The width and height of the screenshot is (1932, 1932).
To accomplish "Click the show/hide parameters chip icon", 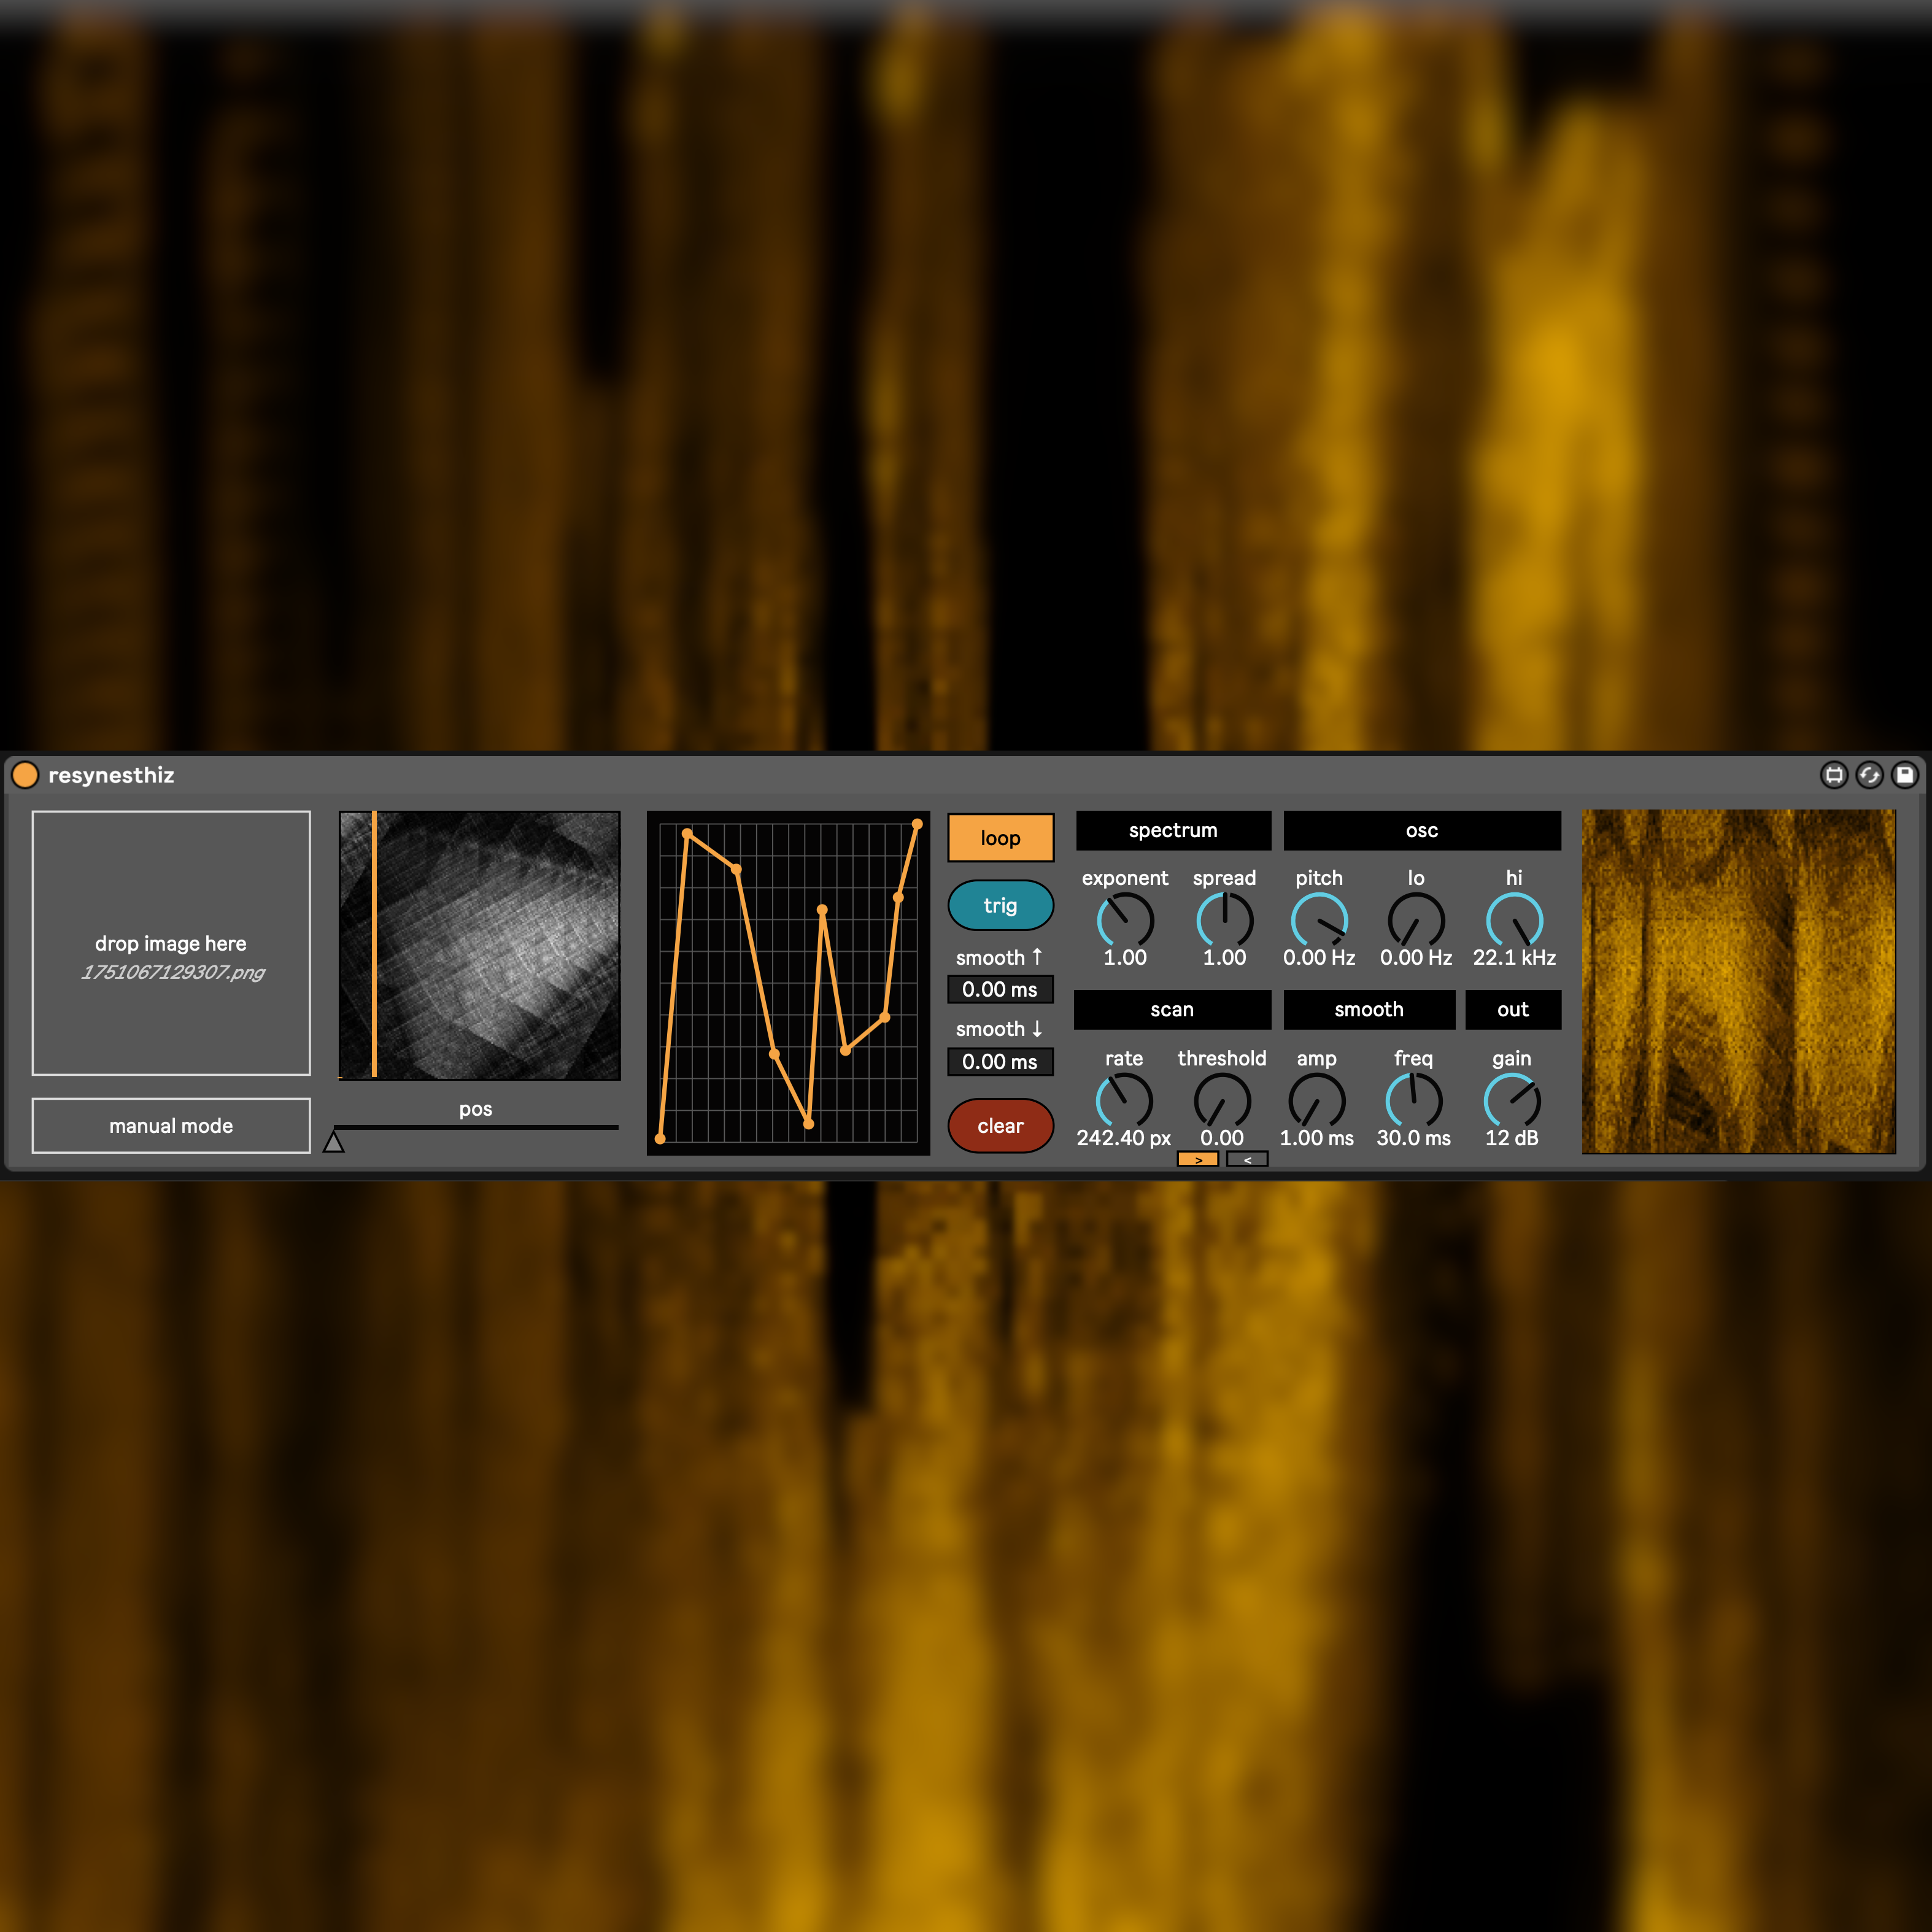I will (1833, 775).
